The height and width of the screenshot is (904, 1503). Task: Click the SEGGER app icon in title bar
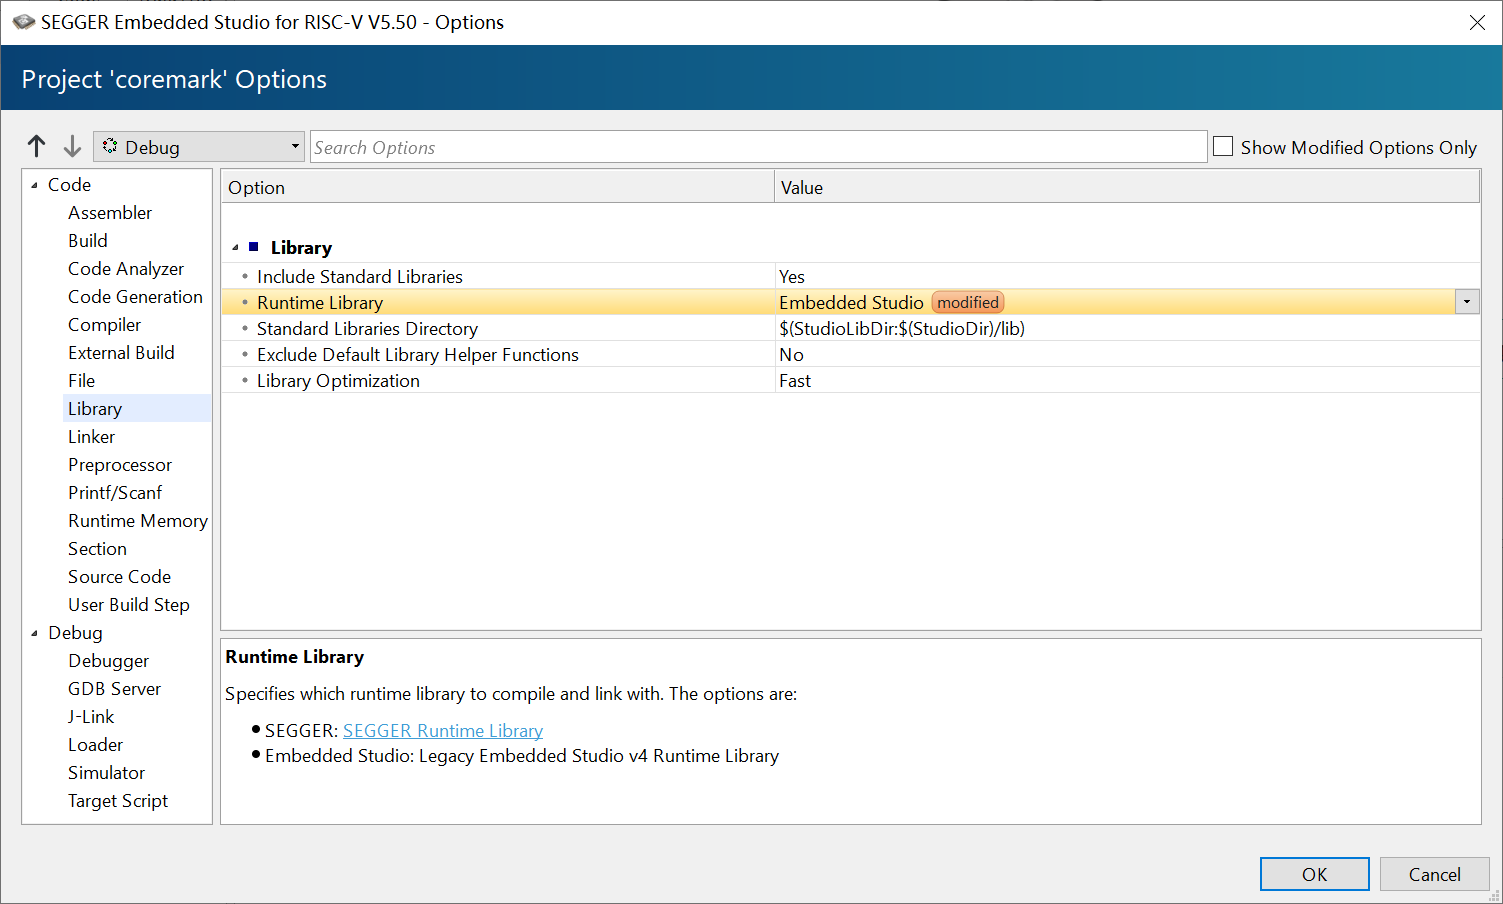coord(23,22)
